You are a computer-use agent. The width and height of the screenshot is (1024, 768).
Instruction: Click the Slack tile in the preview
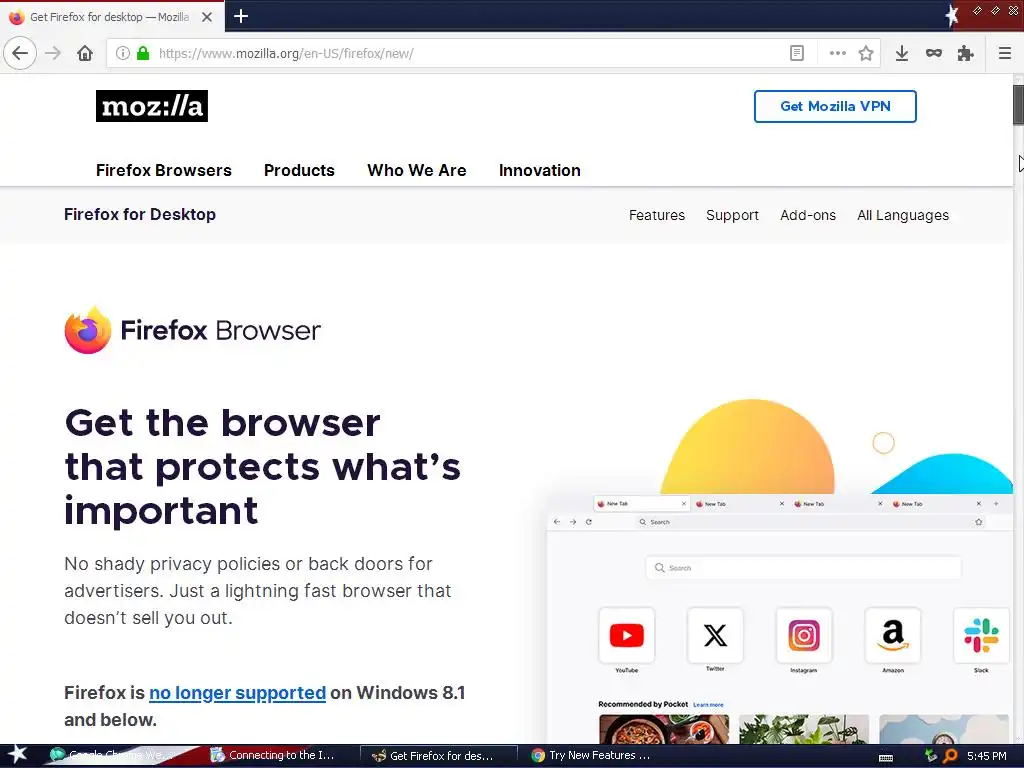click(x=981, y=635)
